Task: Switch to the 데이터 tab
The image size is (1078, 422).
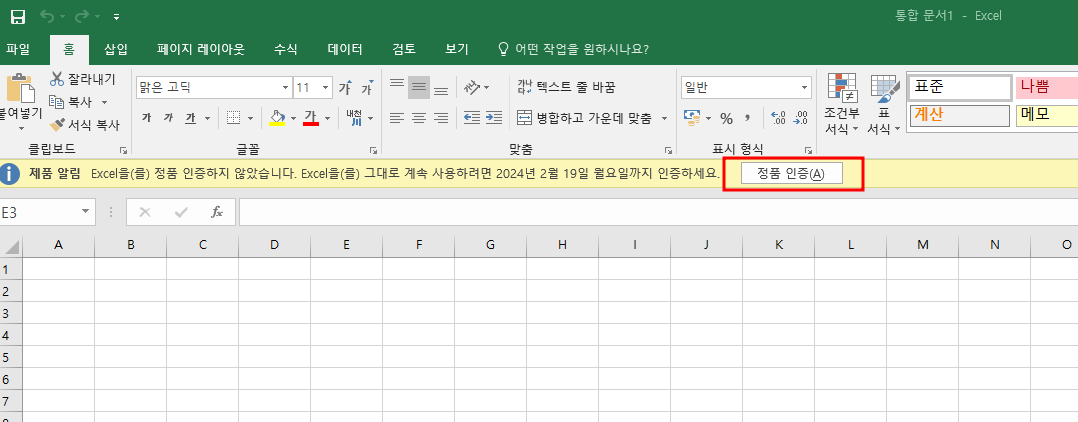Action: [x=345, y=49]
